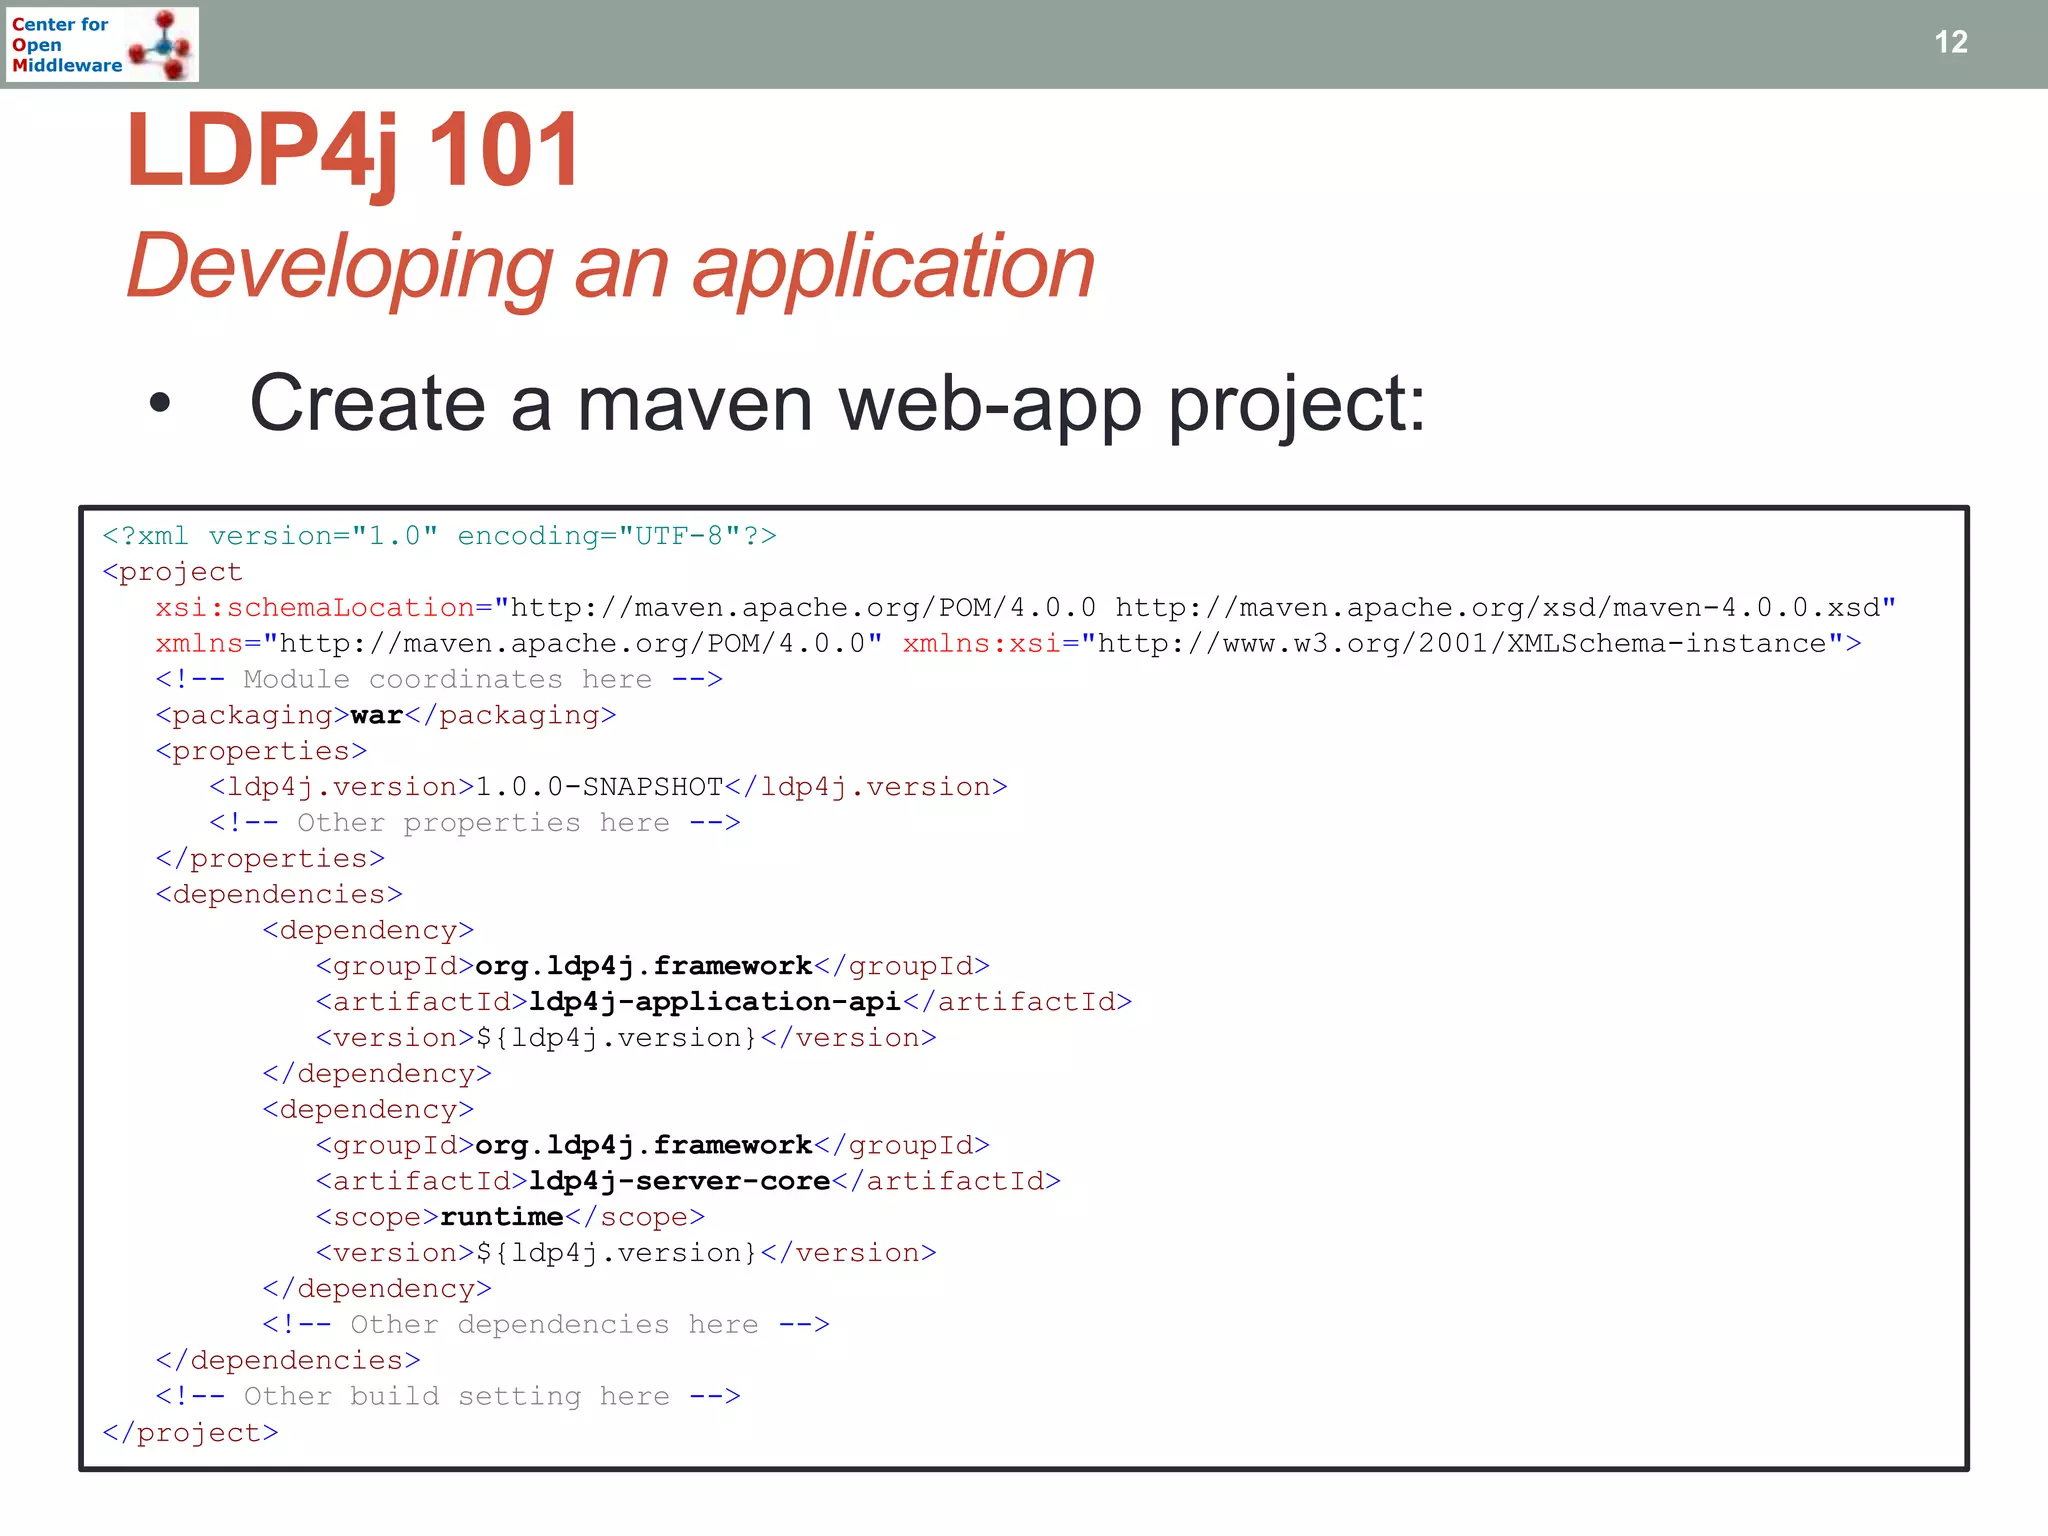Click the slide number 12
Screen dimensions: 2048x1536
[x=1950, y=42]
